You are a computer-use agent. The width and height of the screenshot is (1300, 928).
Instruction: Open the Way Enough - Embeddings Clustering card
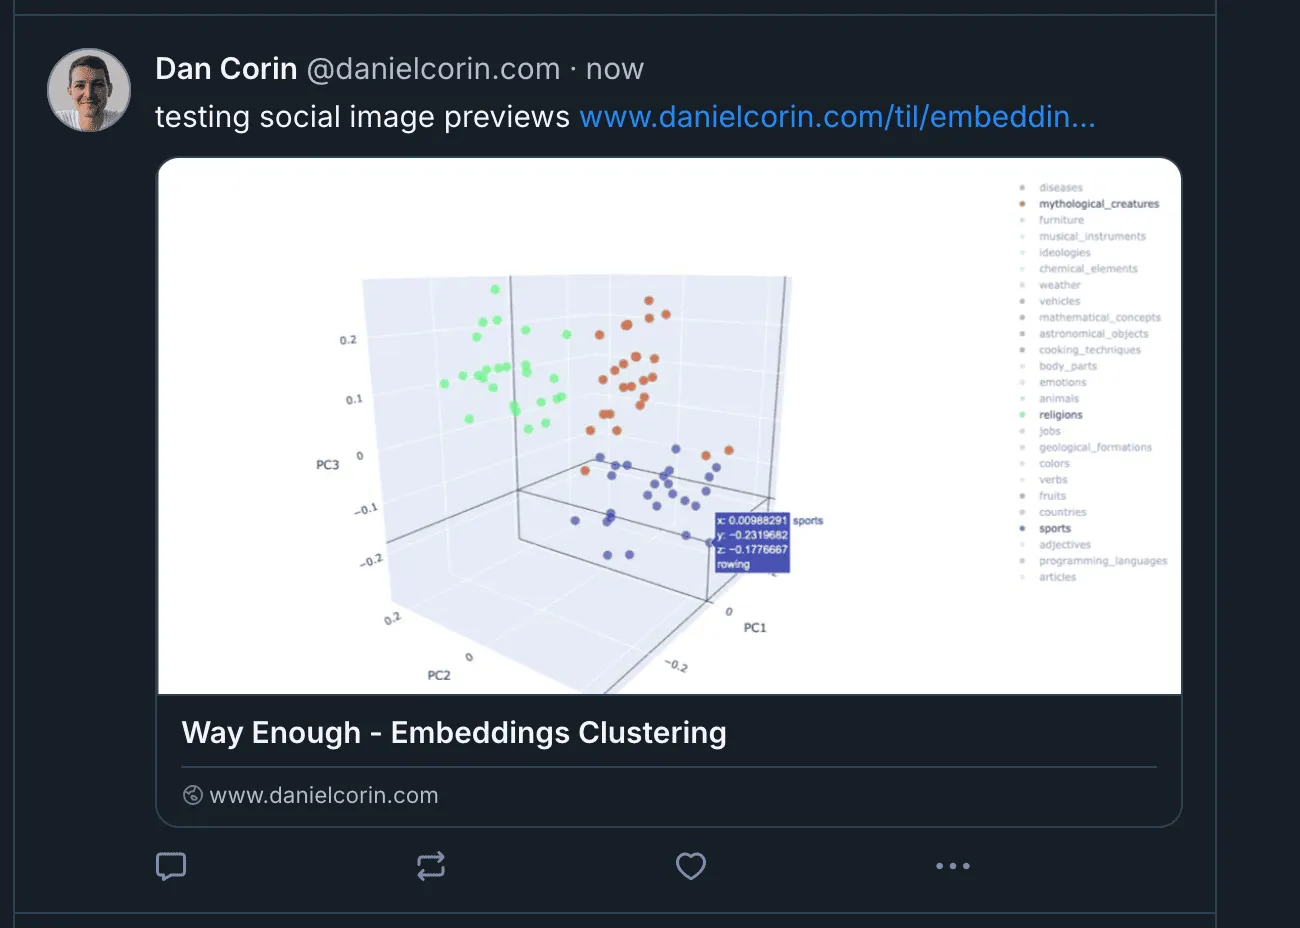click(x=453, y=733)
